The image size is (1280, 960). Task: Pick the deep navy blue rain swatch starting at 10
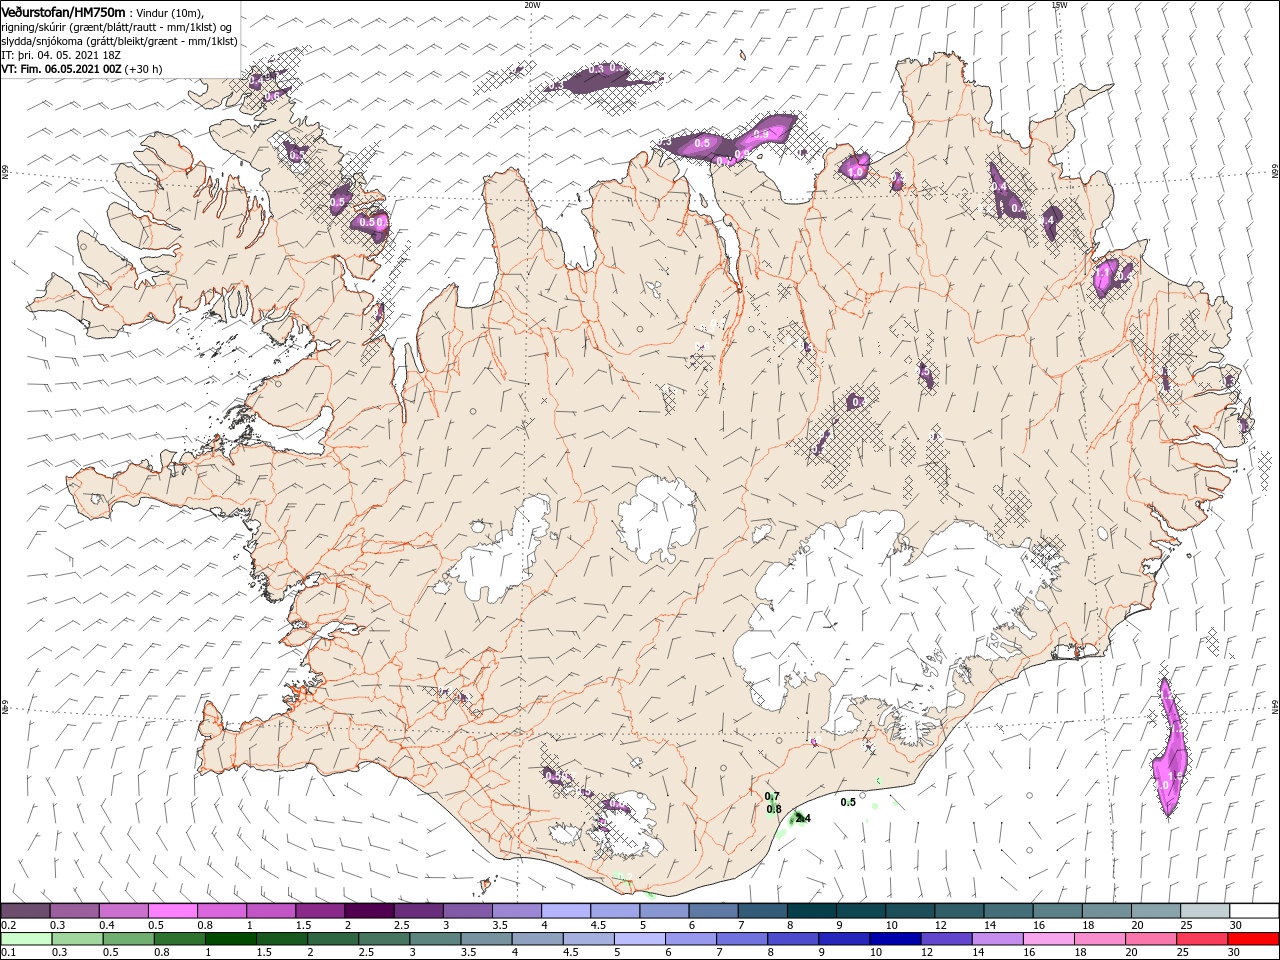(894, 939)
